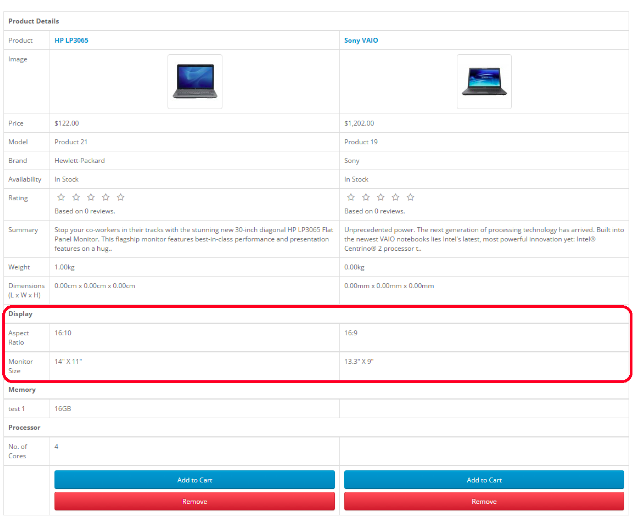The height and width of the screenshot is (524, 644).
Task: Click the 14" X 11" monitor size value
Action: pos(68,361)
